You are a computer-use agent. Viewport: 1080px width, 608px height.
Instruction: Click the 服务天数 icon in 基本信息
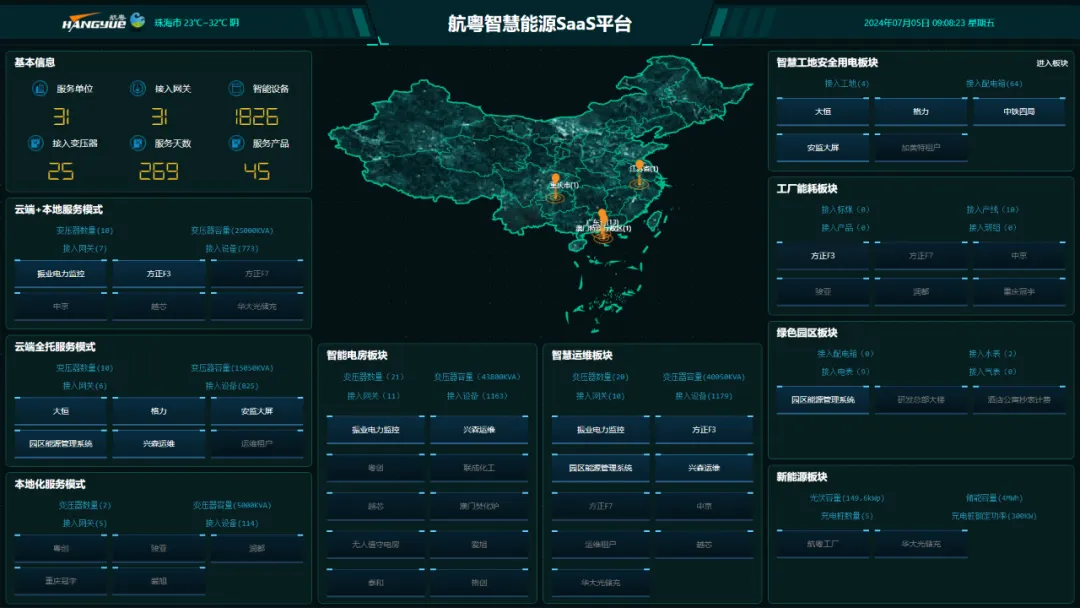(x=138, y=143)
